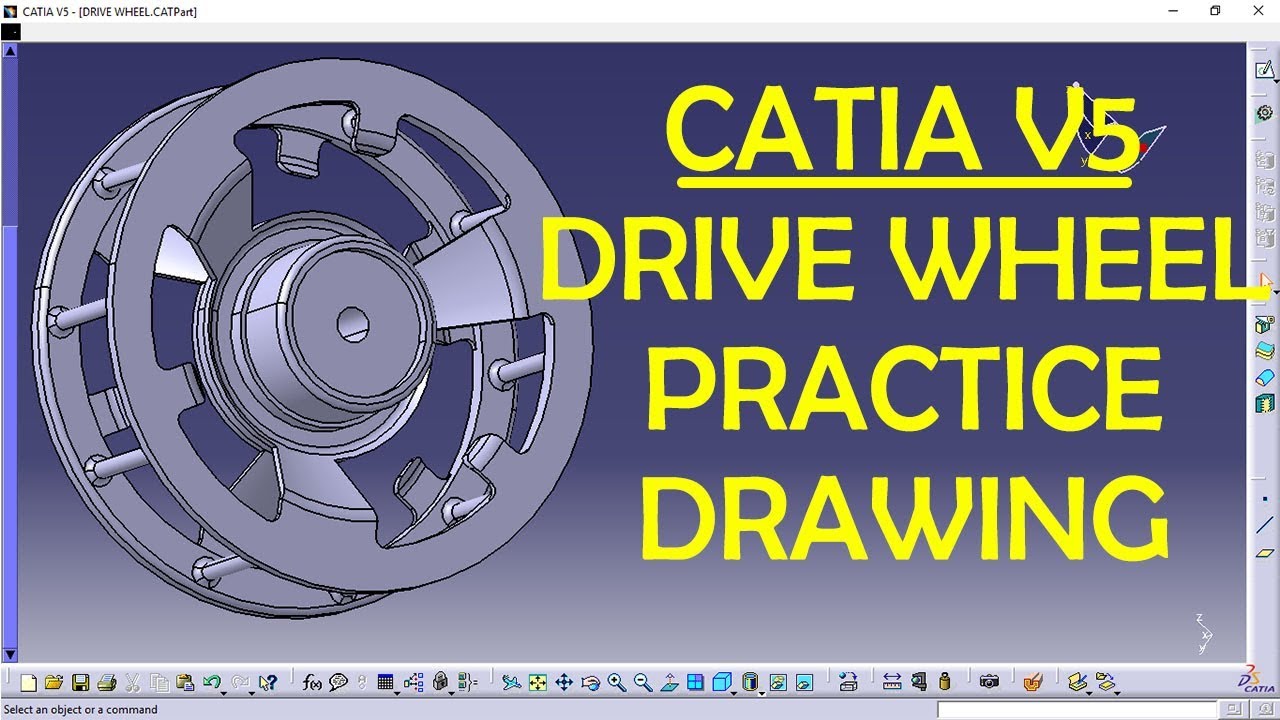
Task: Click the gear Update icon on right
Action: (x=1265, y=113)
